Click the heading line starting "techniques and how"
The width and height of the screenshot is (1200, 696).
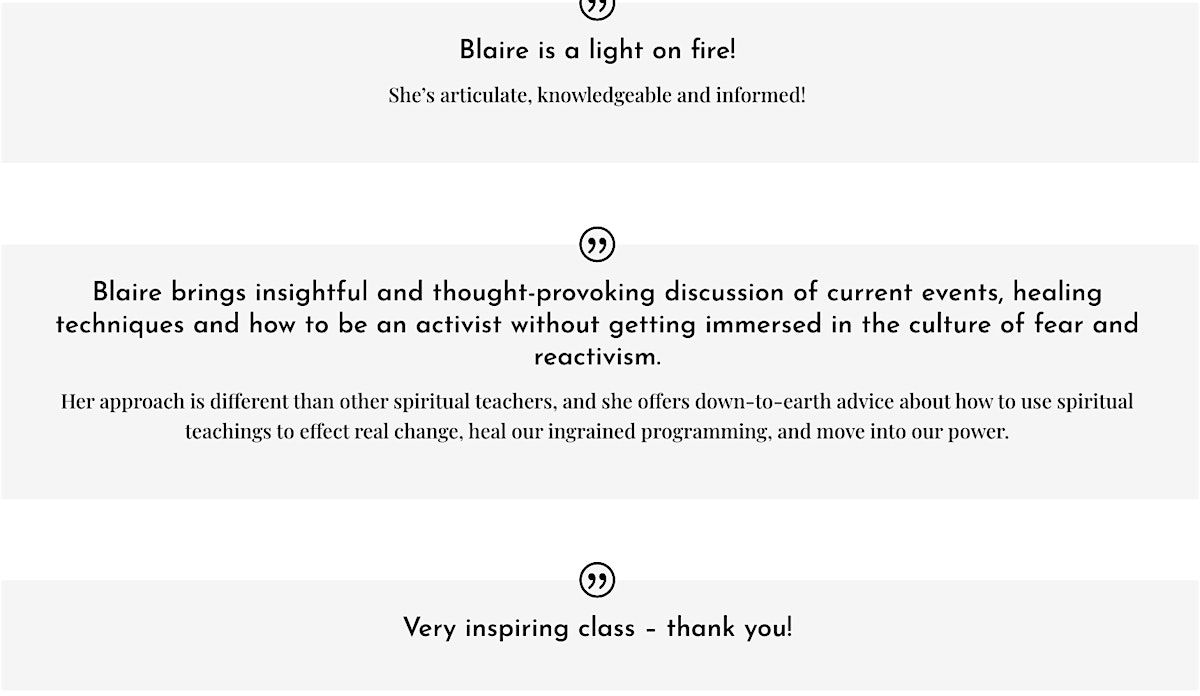tap(597, 325)
